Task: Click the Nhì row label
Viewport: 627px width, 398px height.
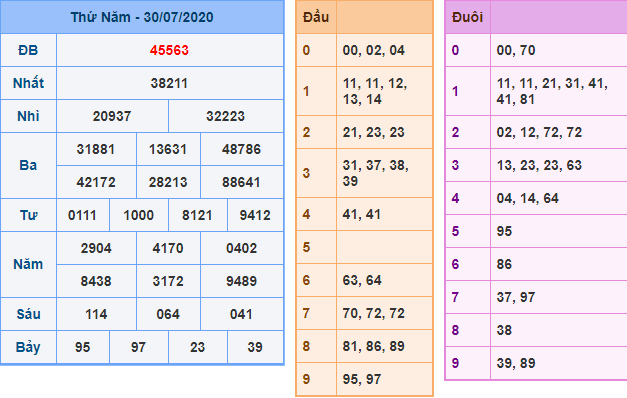Action: [x=28, y=116]
